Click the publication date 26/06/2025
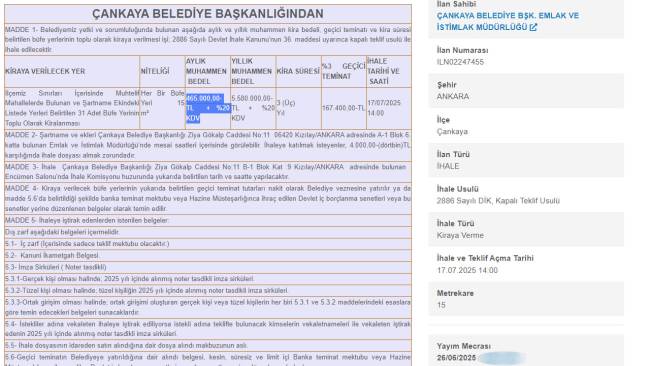Viewport: 650px width, 366px height. click(x=456, y=358)
